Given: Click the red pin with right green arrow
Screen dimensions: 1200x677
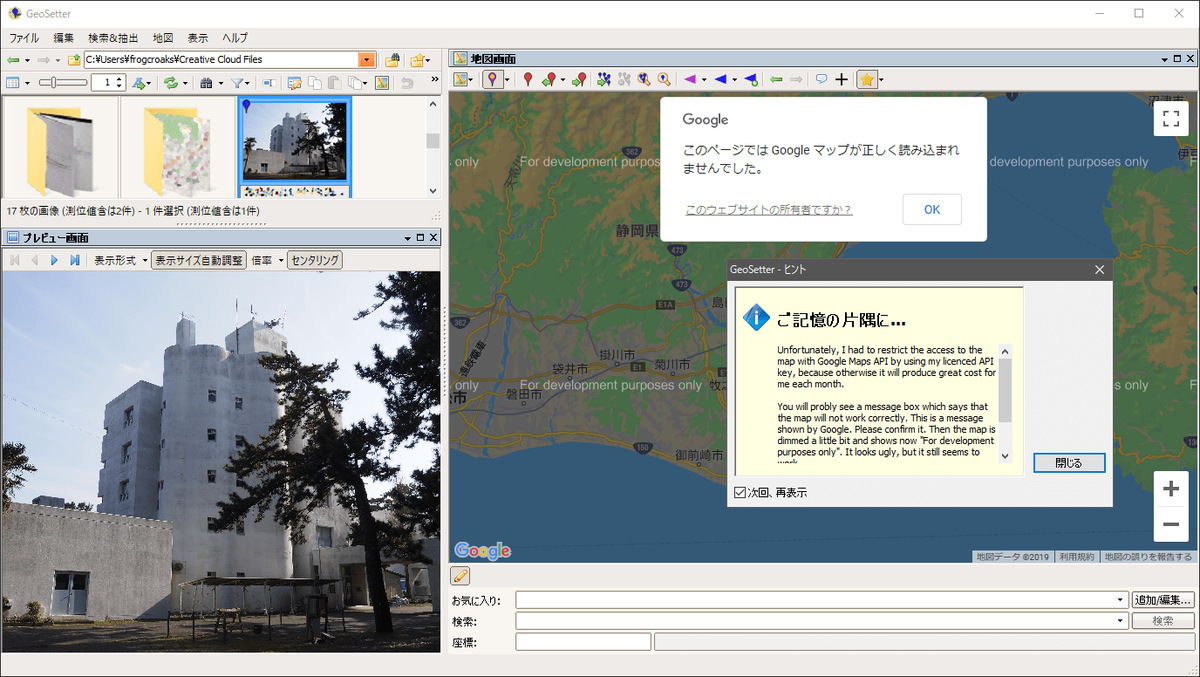Looking at the screenshot, I should pos(580,79).
